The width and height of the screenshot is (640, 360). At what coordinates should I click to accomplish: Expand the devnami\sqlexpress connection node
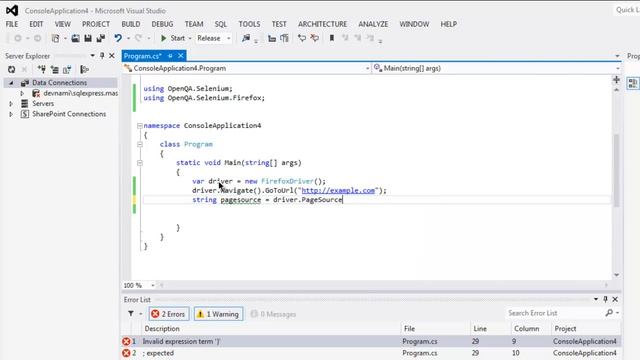coord(22,93)
